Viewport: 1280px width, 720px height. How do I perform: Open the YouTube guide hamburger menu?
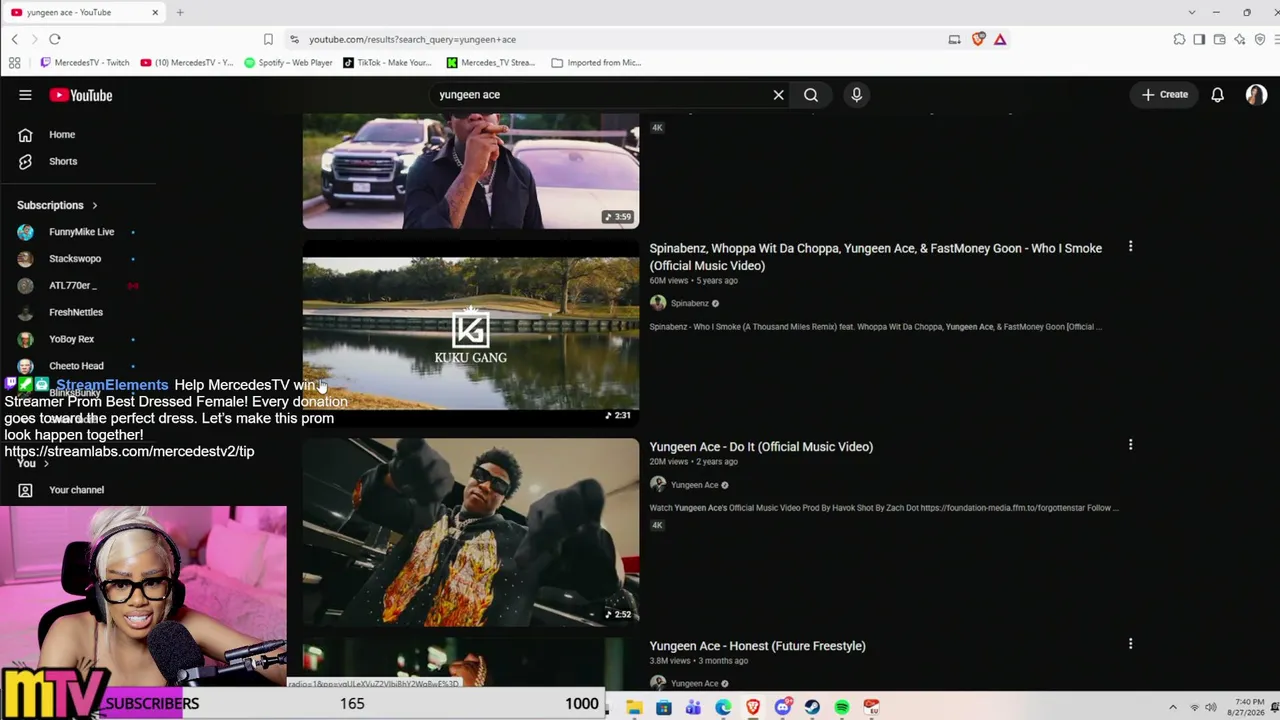[25, 95]
